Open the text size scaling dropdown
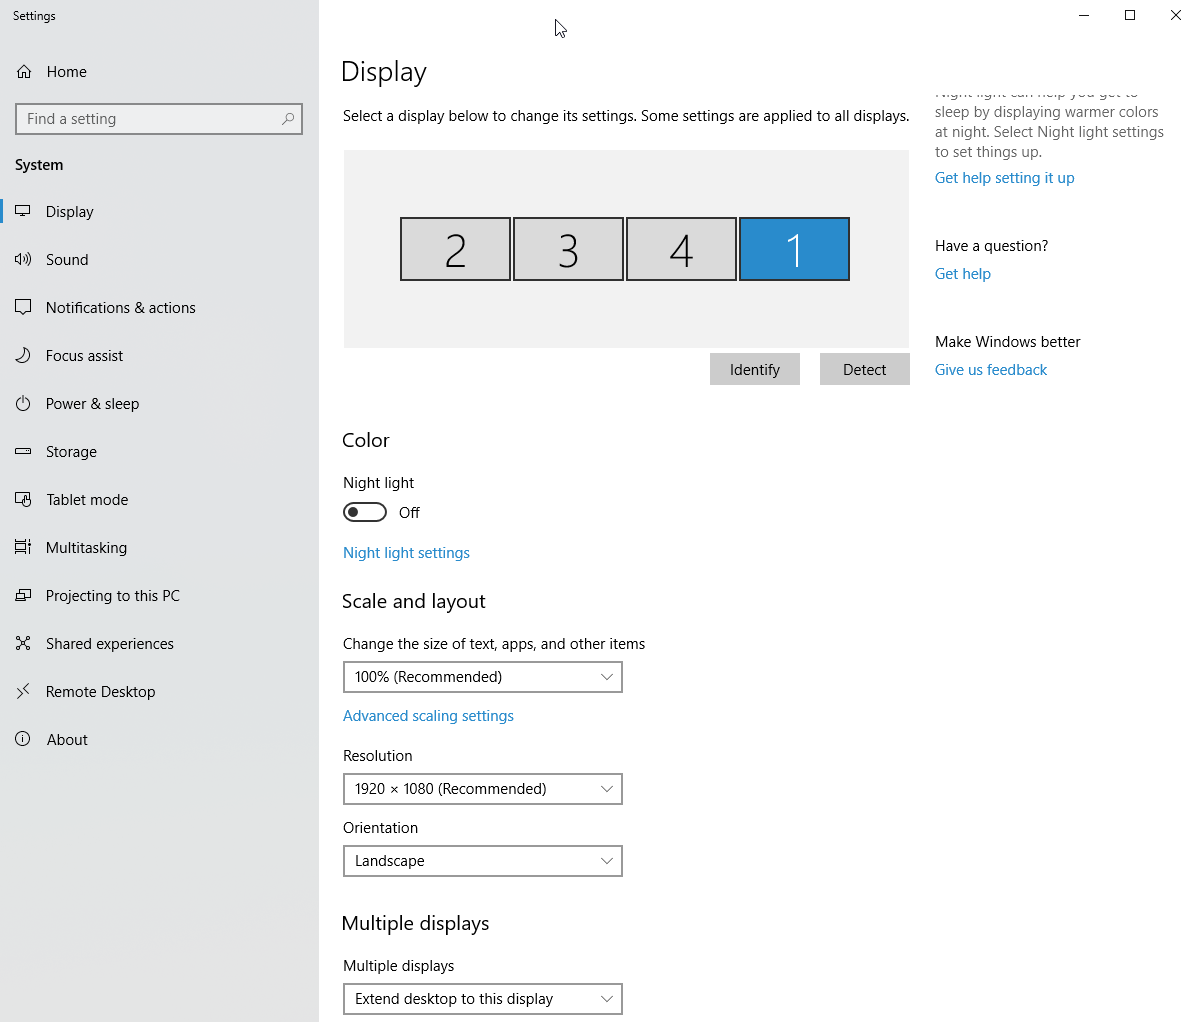Screen dimensions: 1194x1022 483,677
